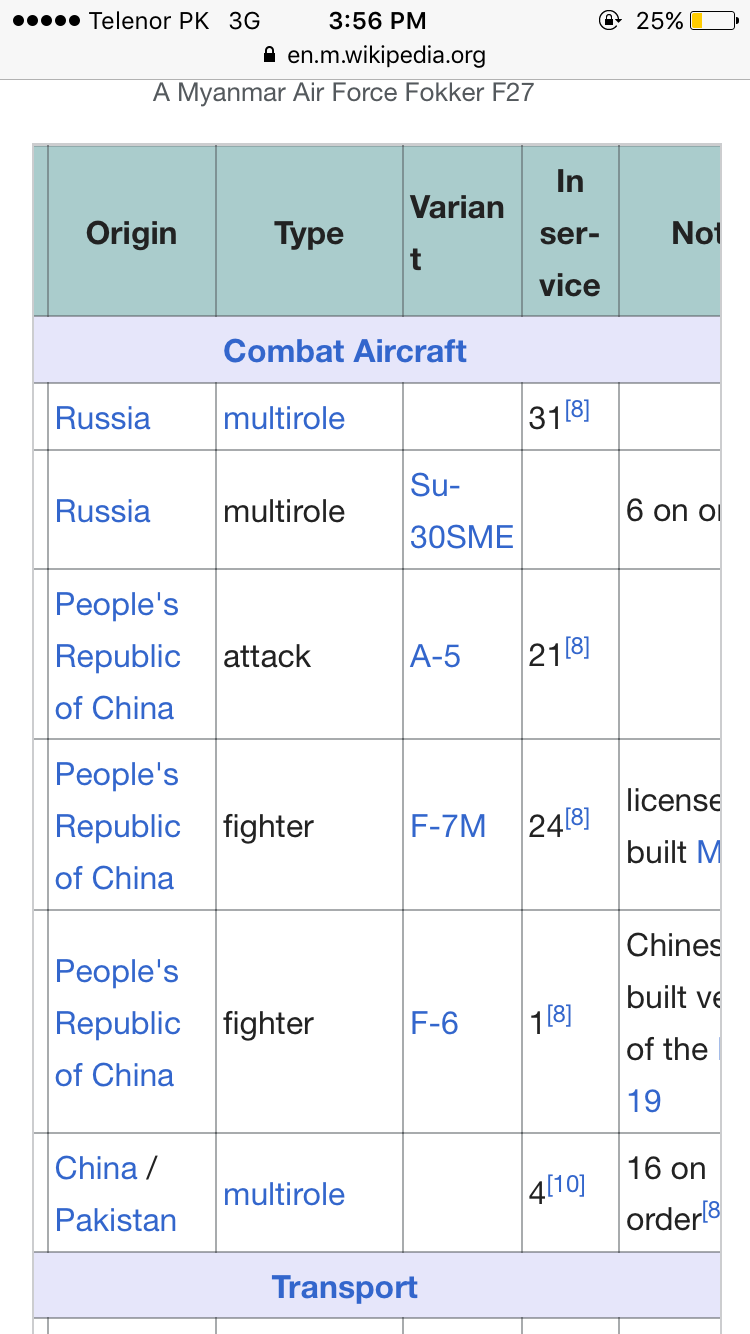This screenshot has width=750, height=1334.
Task: Open the F-6 variant link
Action: pos(435,1022)
